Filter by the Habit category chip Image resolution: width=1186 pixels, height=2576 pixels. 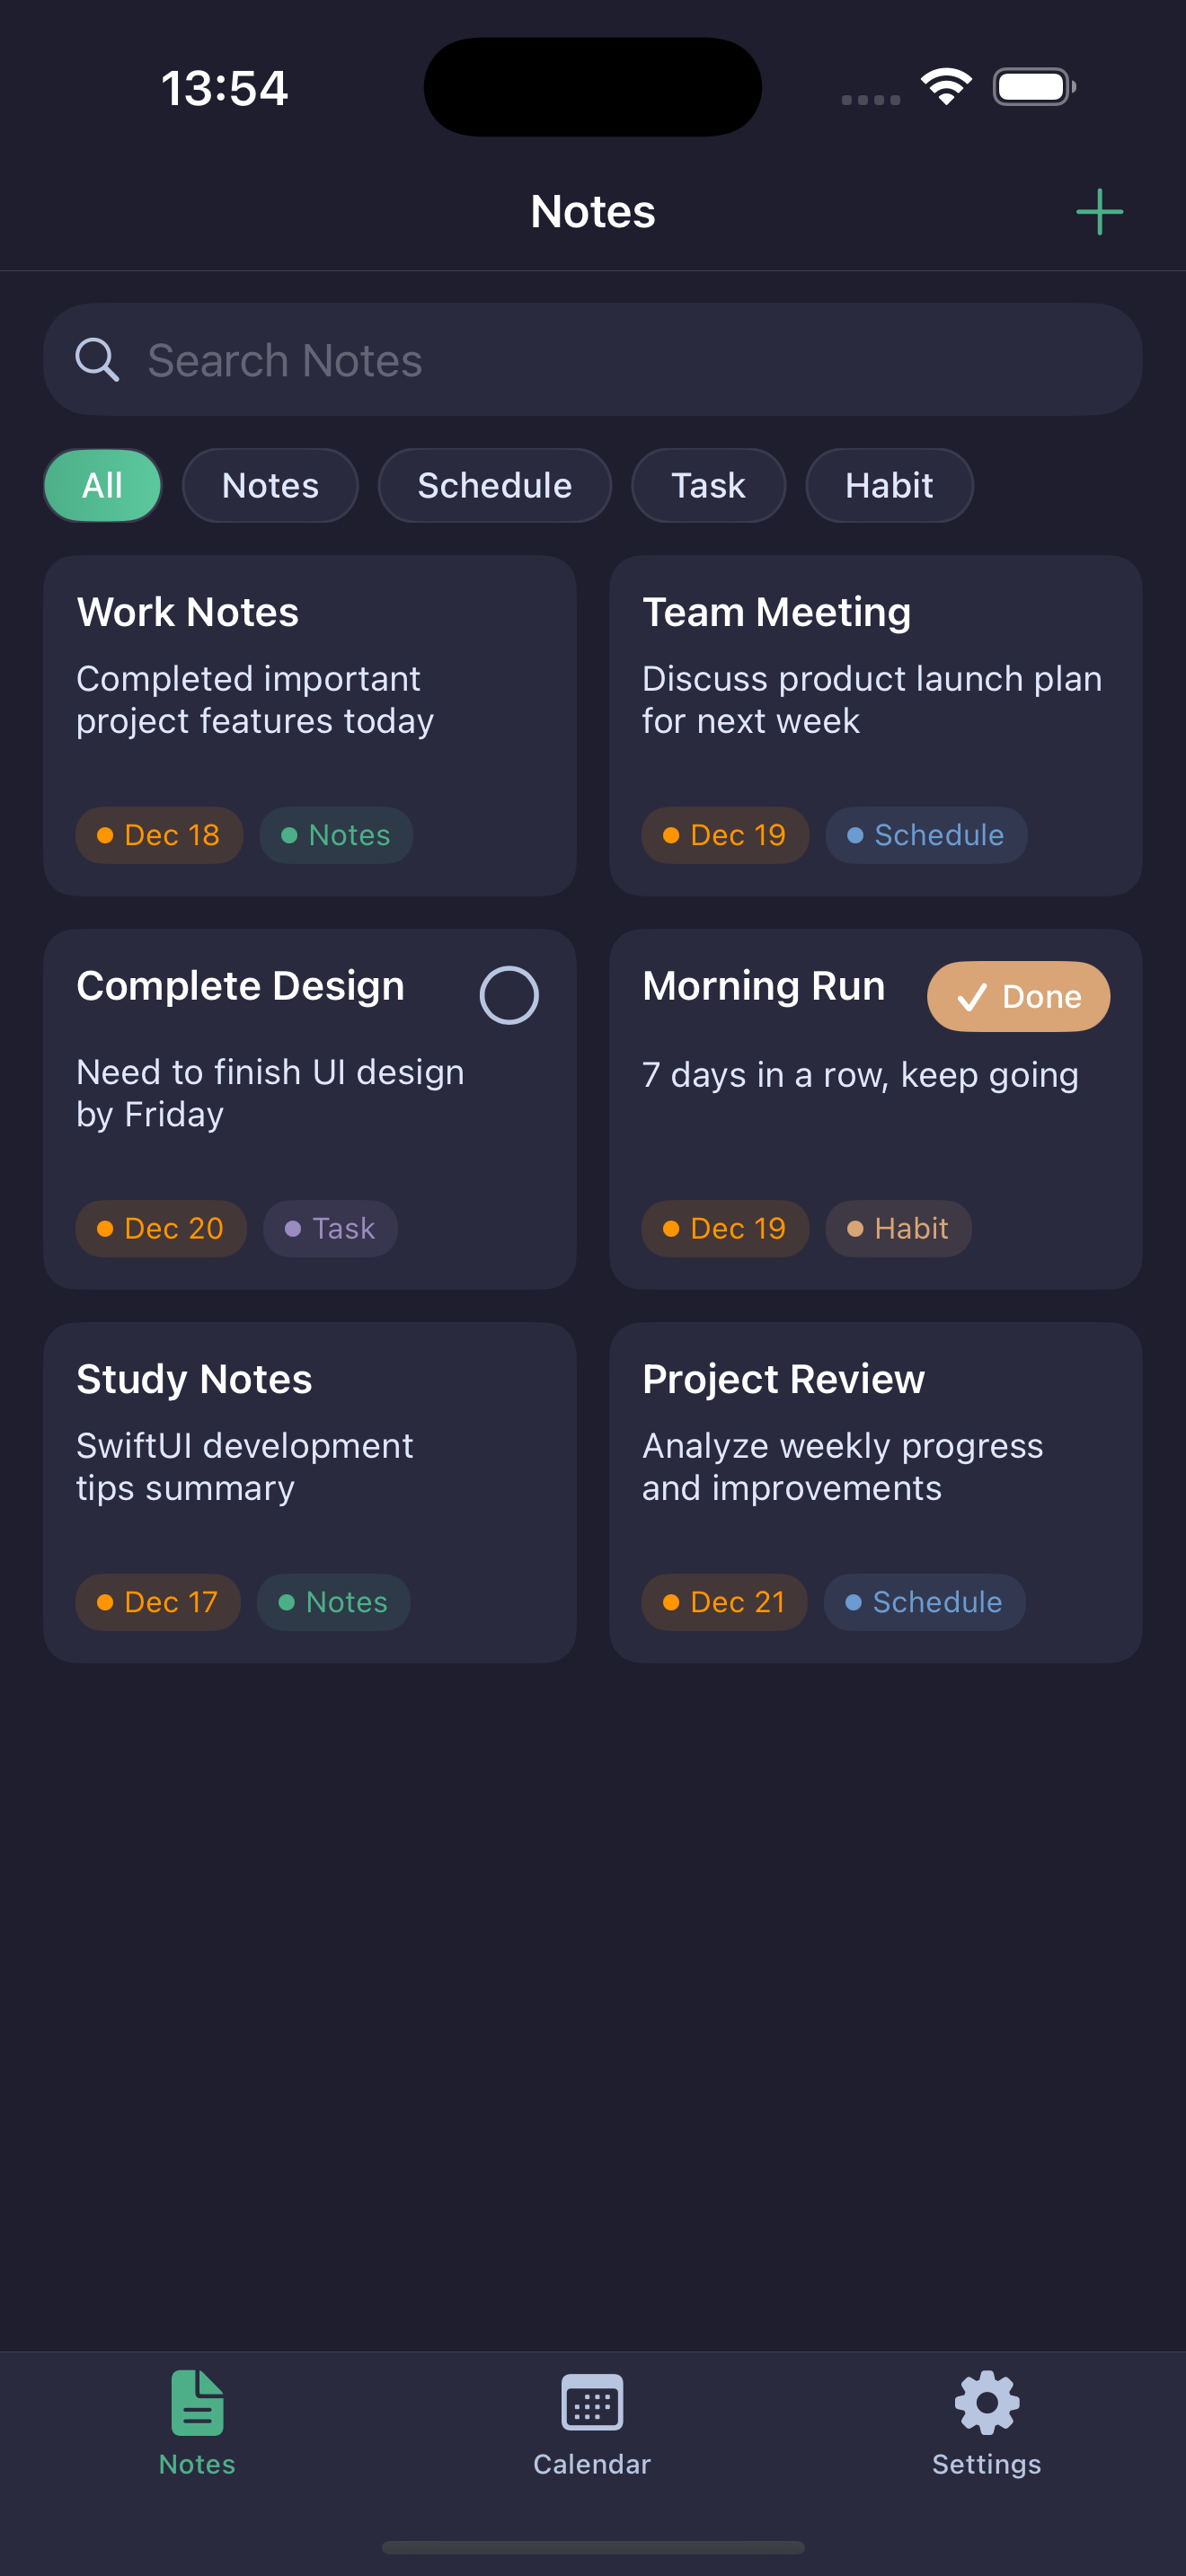(889, 485)
